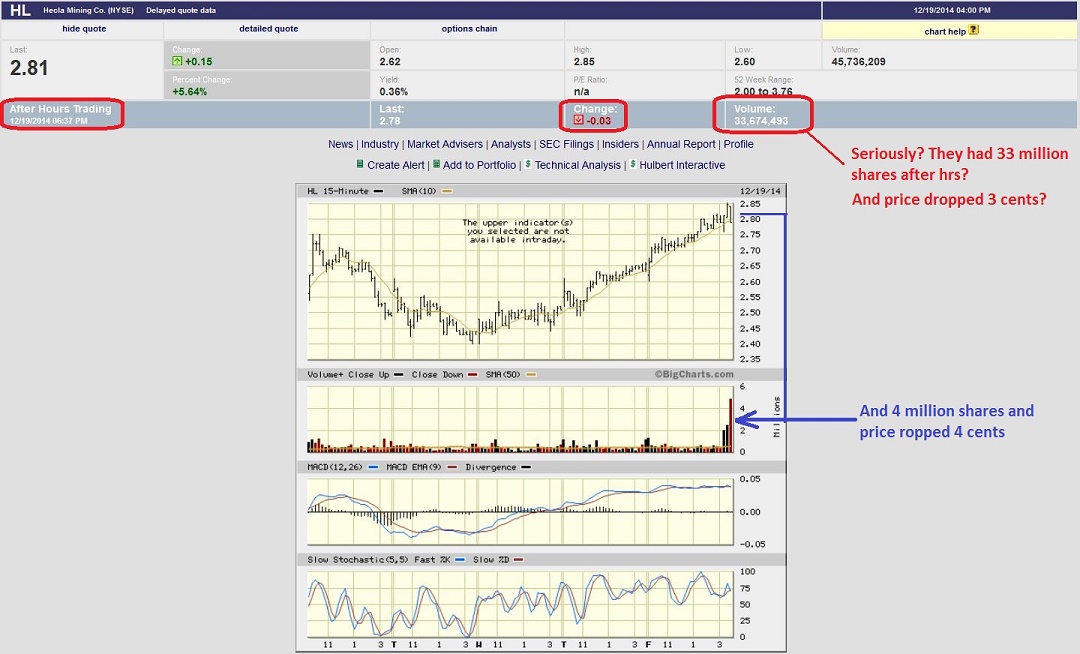Open Hulbert Interactive link
Viewport: 1080px width, 654px height.
tap(682, 165)
